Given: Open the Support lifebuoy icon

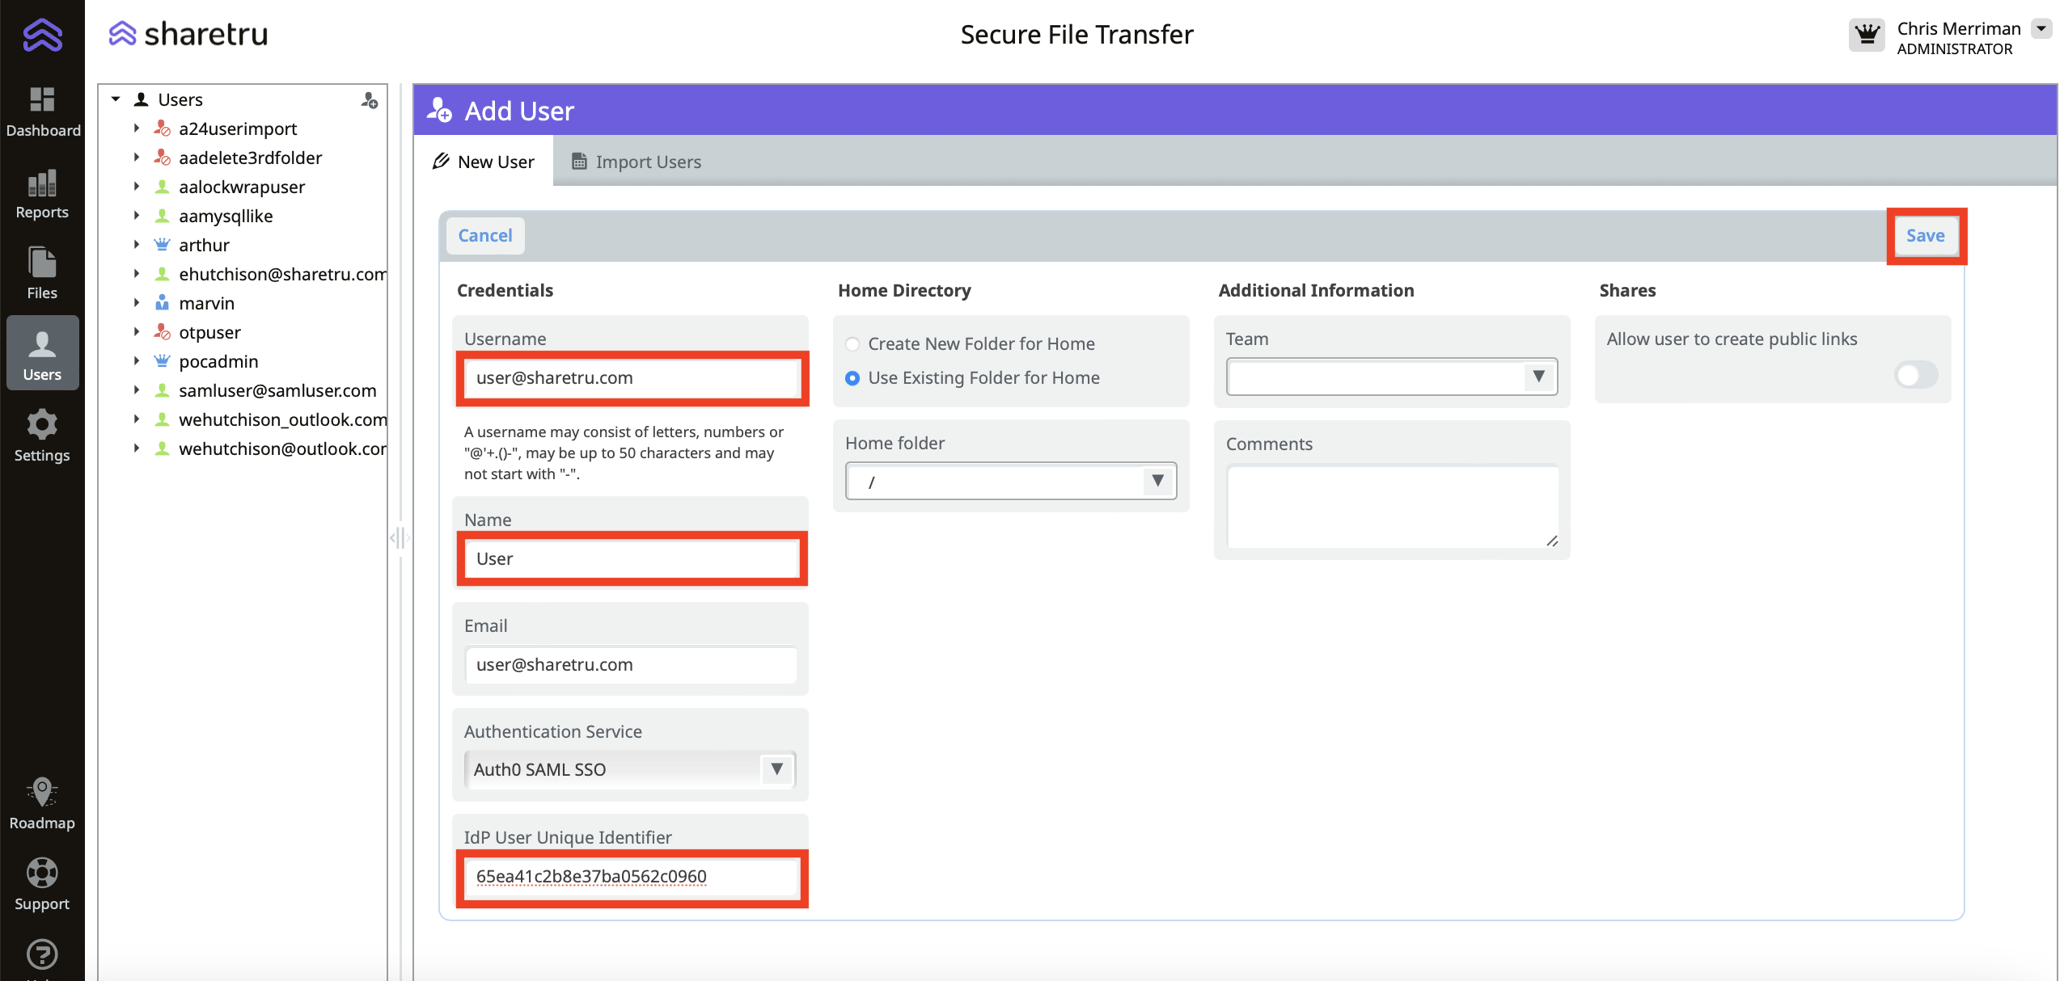Looking at the screenshot, I should coord(42,885).
